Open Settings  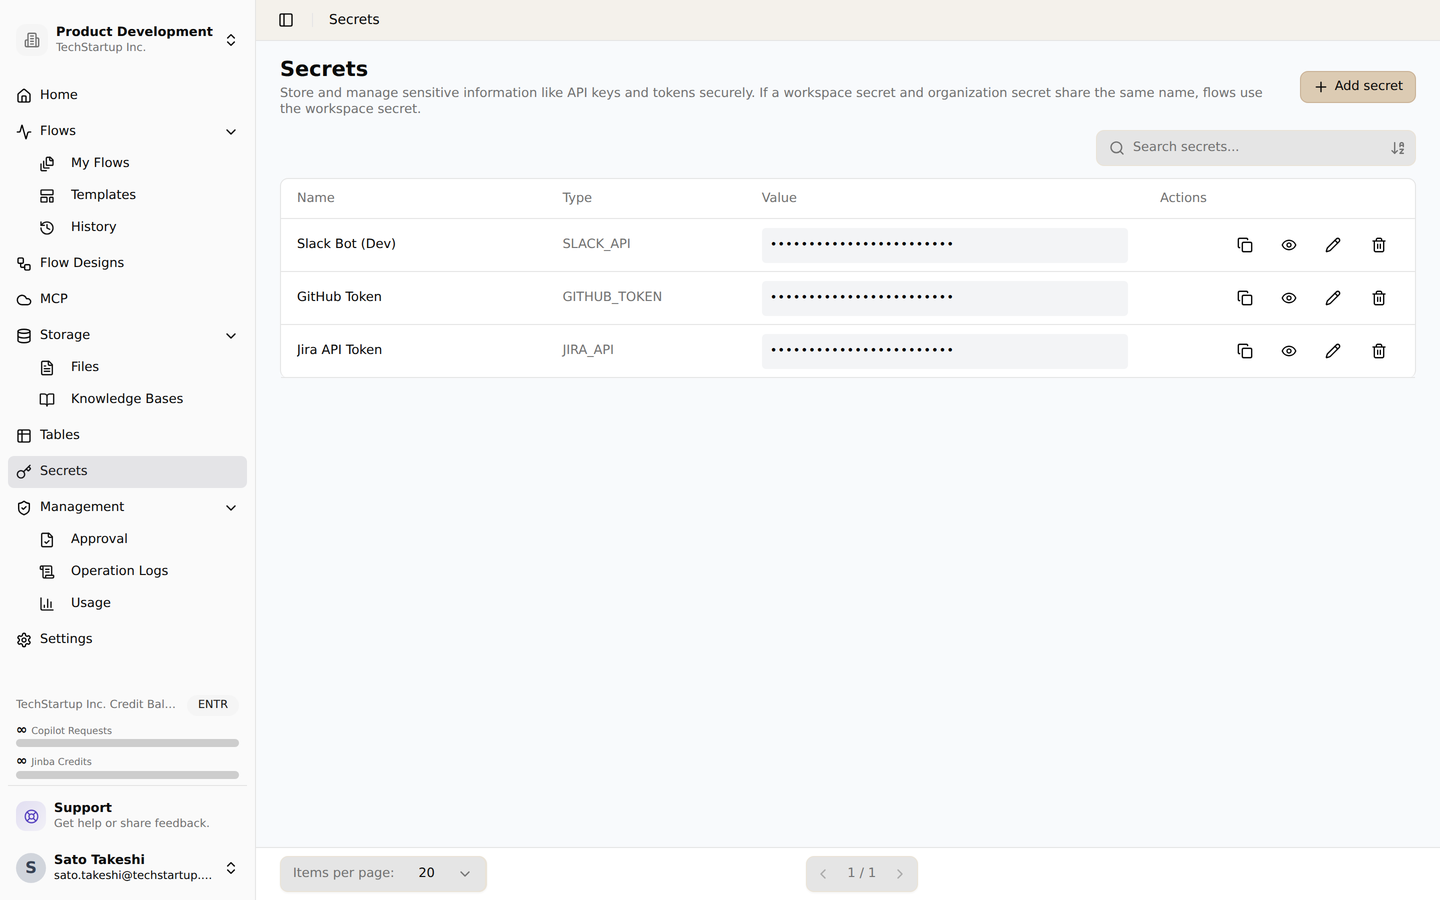[127, 639]
